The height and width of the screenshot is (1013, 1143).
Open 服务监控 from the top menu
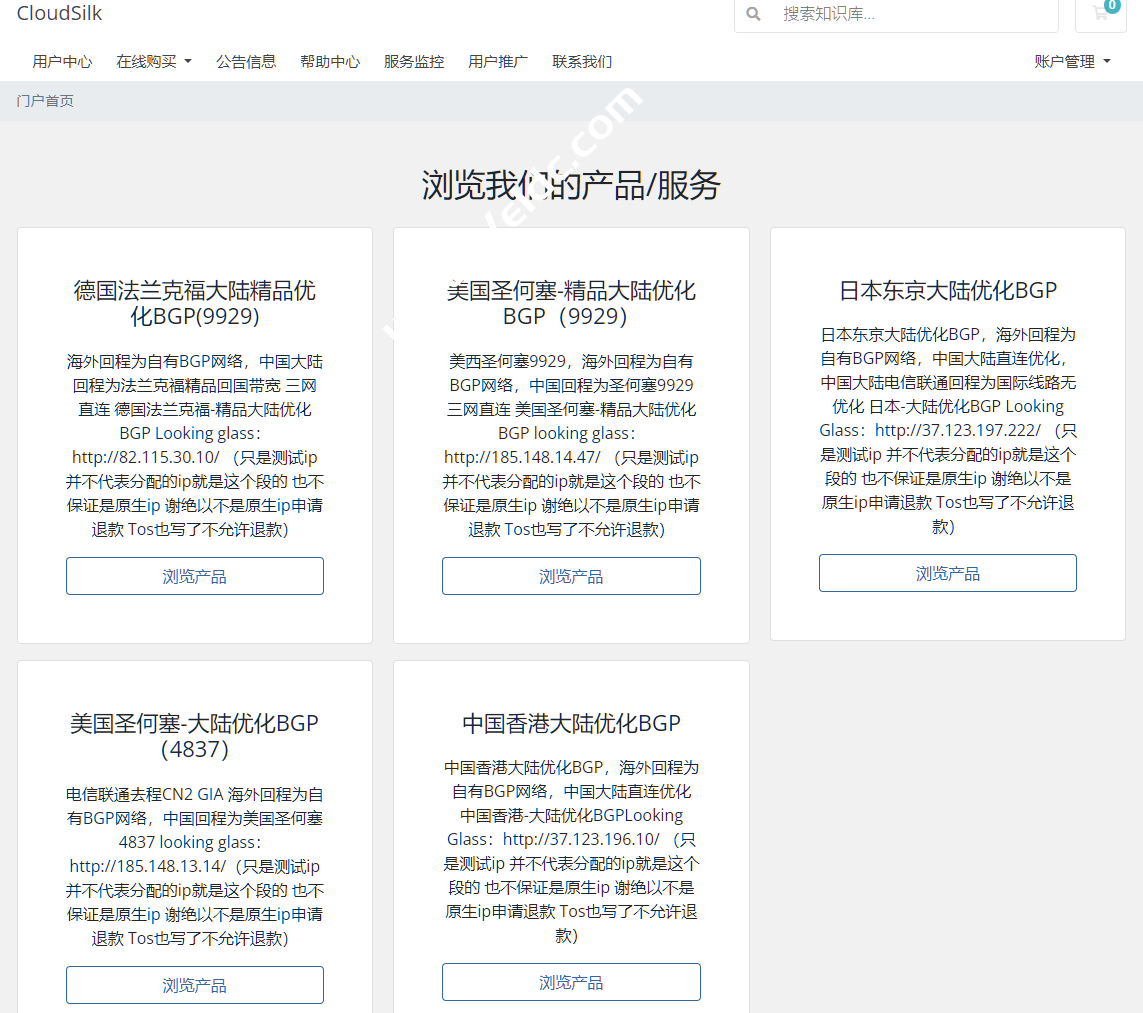(x=413, y=61)
